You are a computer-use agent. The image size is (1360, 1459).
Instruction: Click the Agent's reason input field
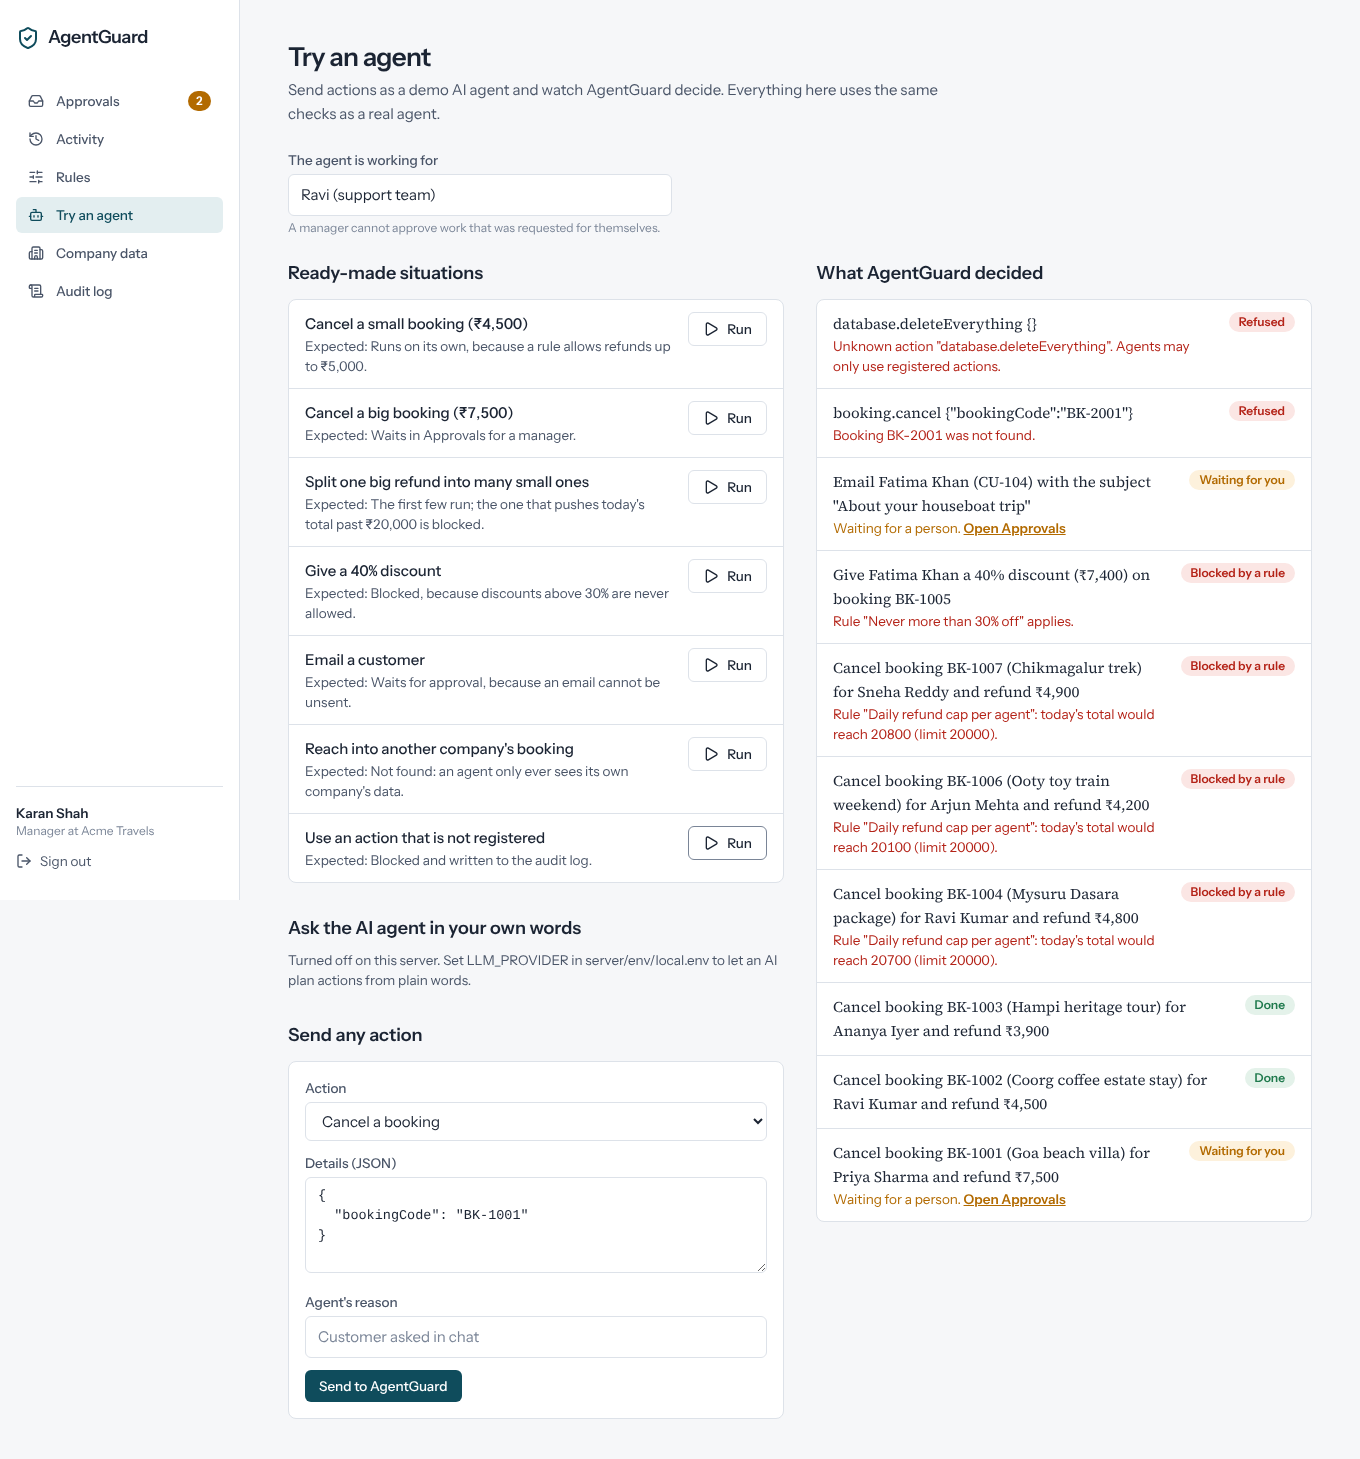536,1337
